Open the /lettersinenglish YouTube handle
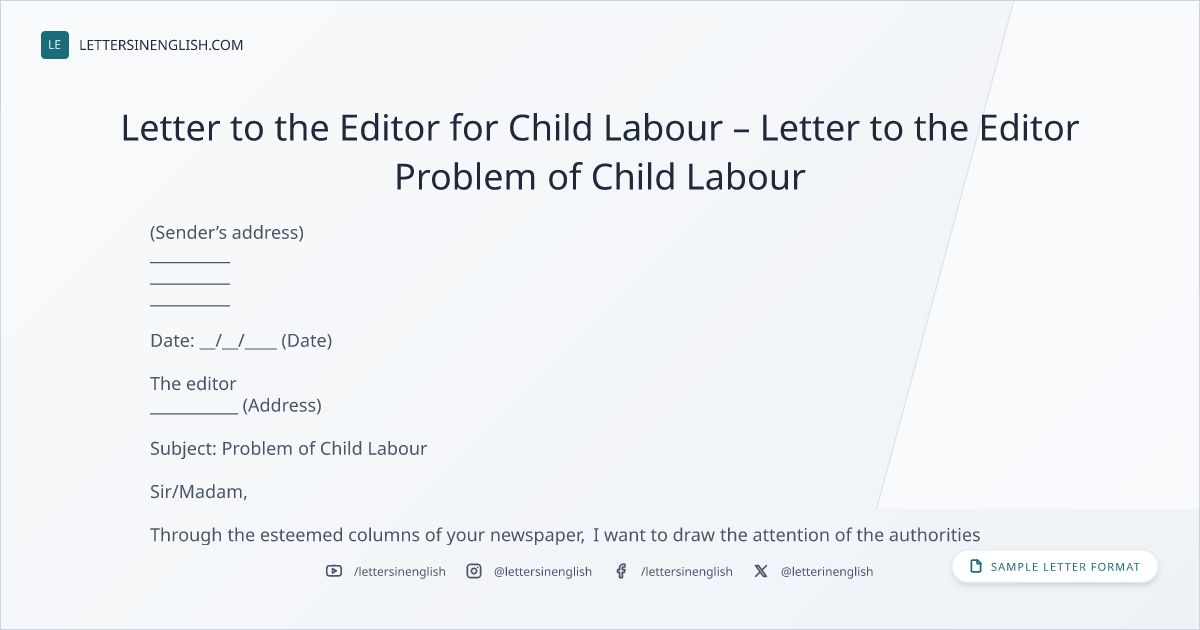The image size is (1200, 630). (x=400, y=571)
